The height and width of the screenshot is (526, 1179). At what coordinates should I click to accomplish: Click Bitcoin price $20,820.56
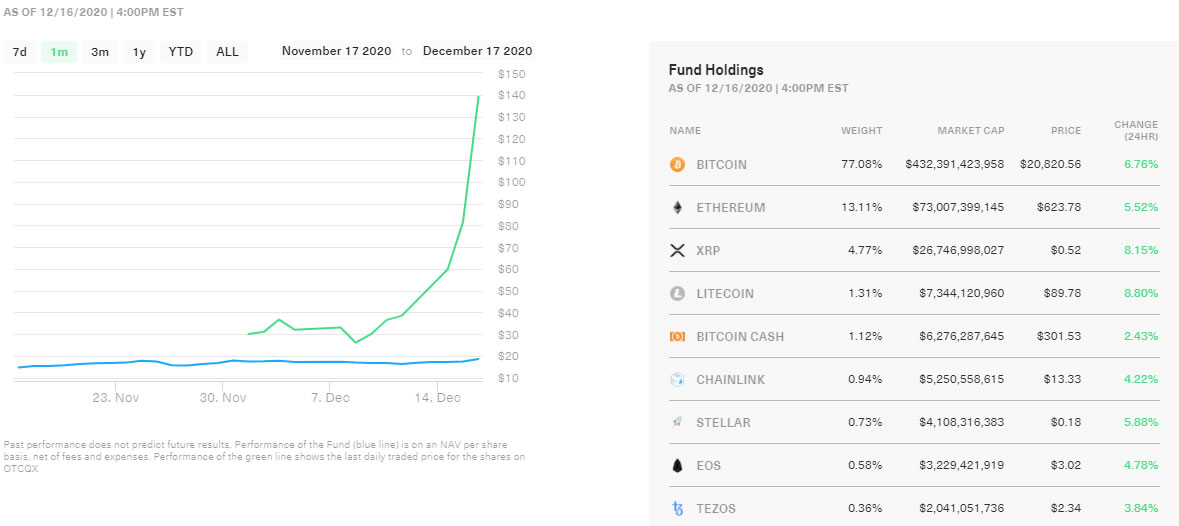(1050, 164)
